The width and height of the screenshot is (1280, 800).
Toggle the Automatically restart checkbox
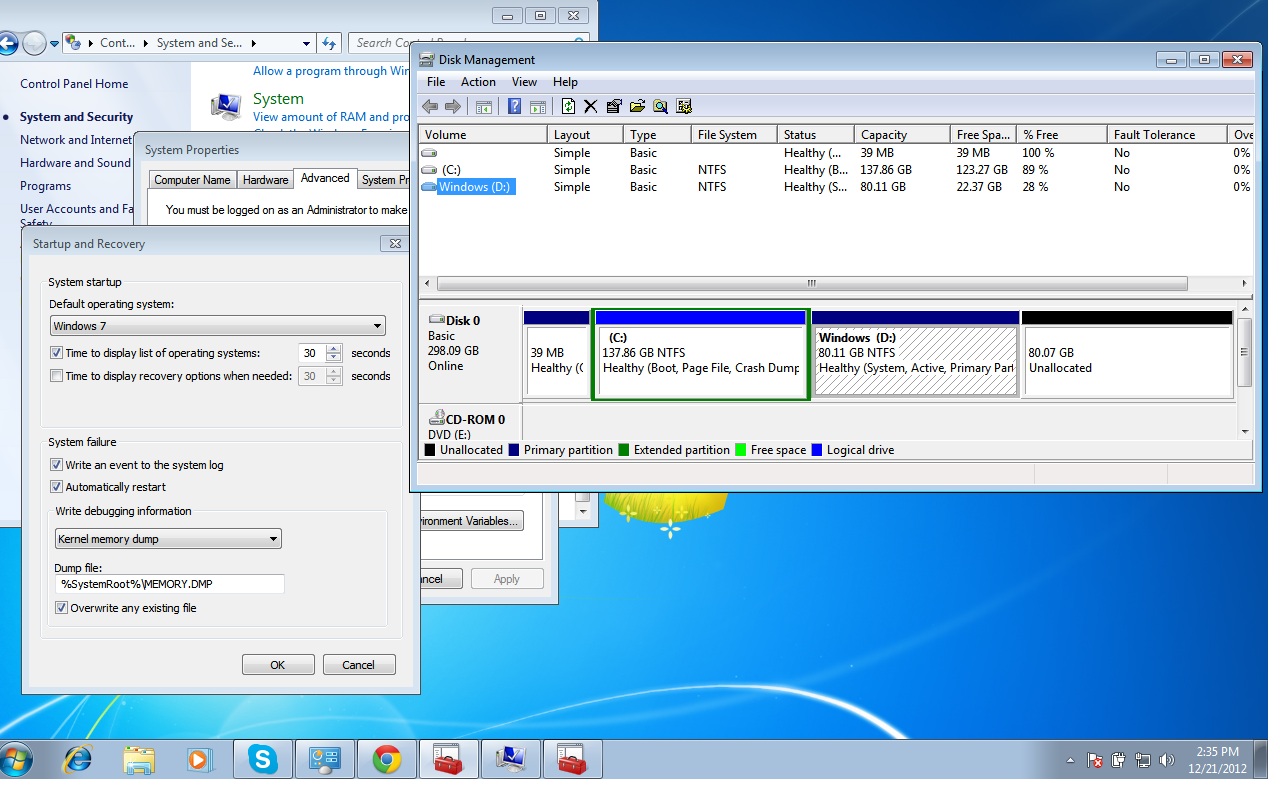pyautogui.click(x=56, y=487)
